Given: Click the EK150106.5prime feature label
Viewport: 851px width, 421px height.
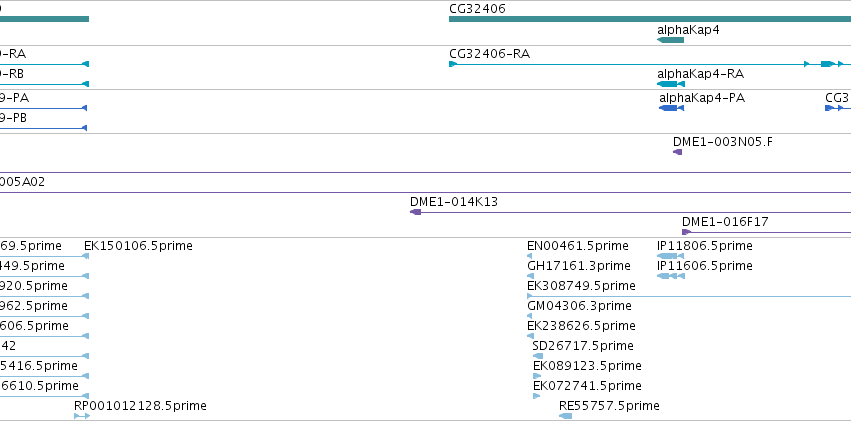Looking at the screenshot, I should click(138, 246).
